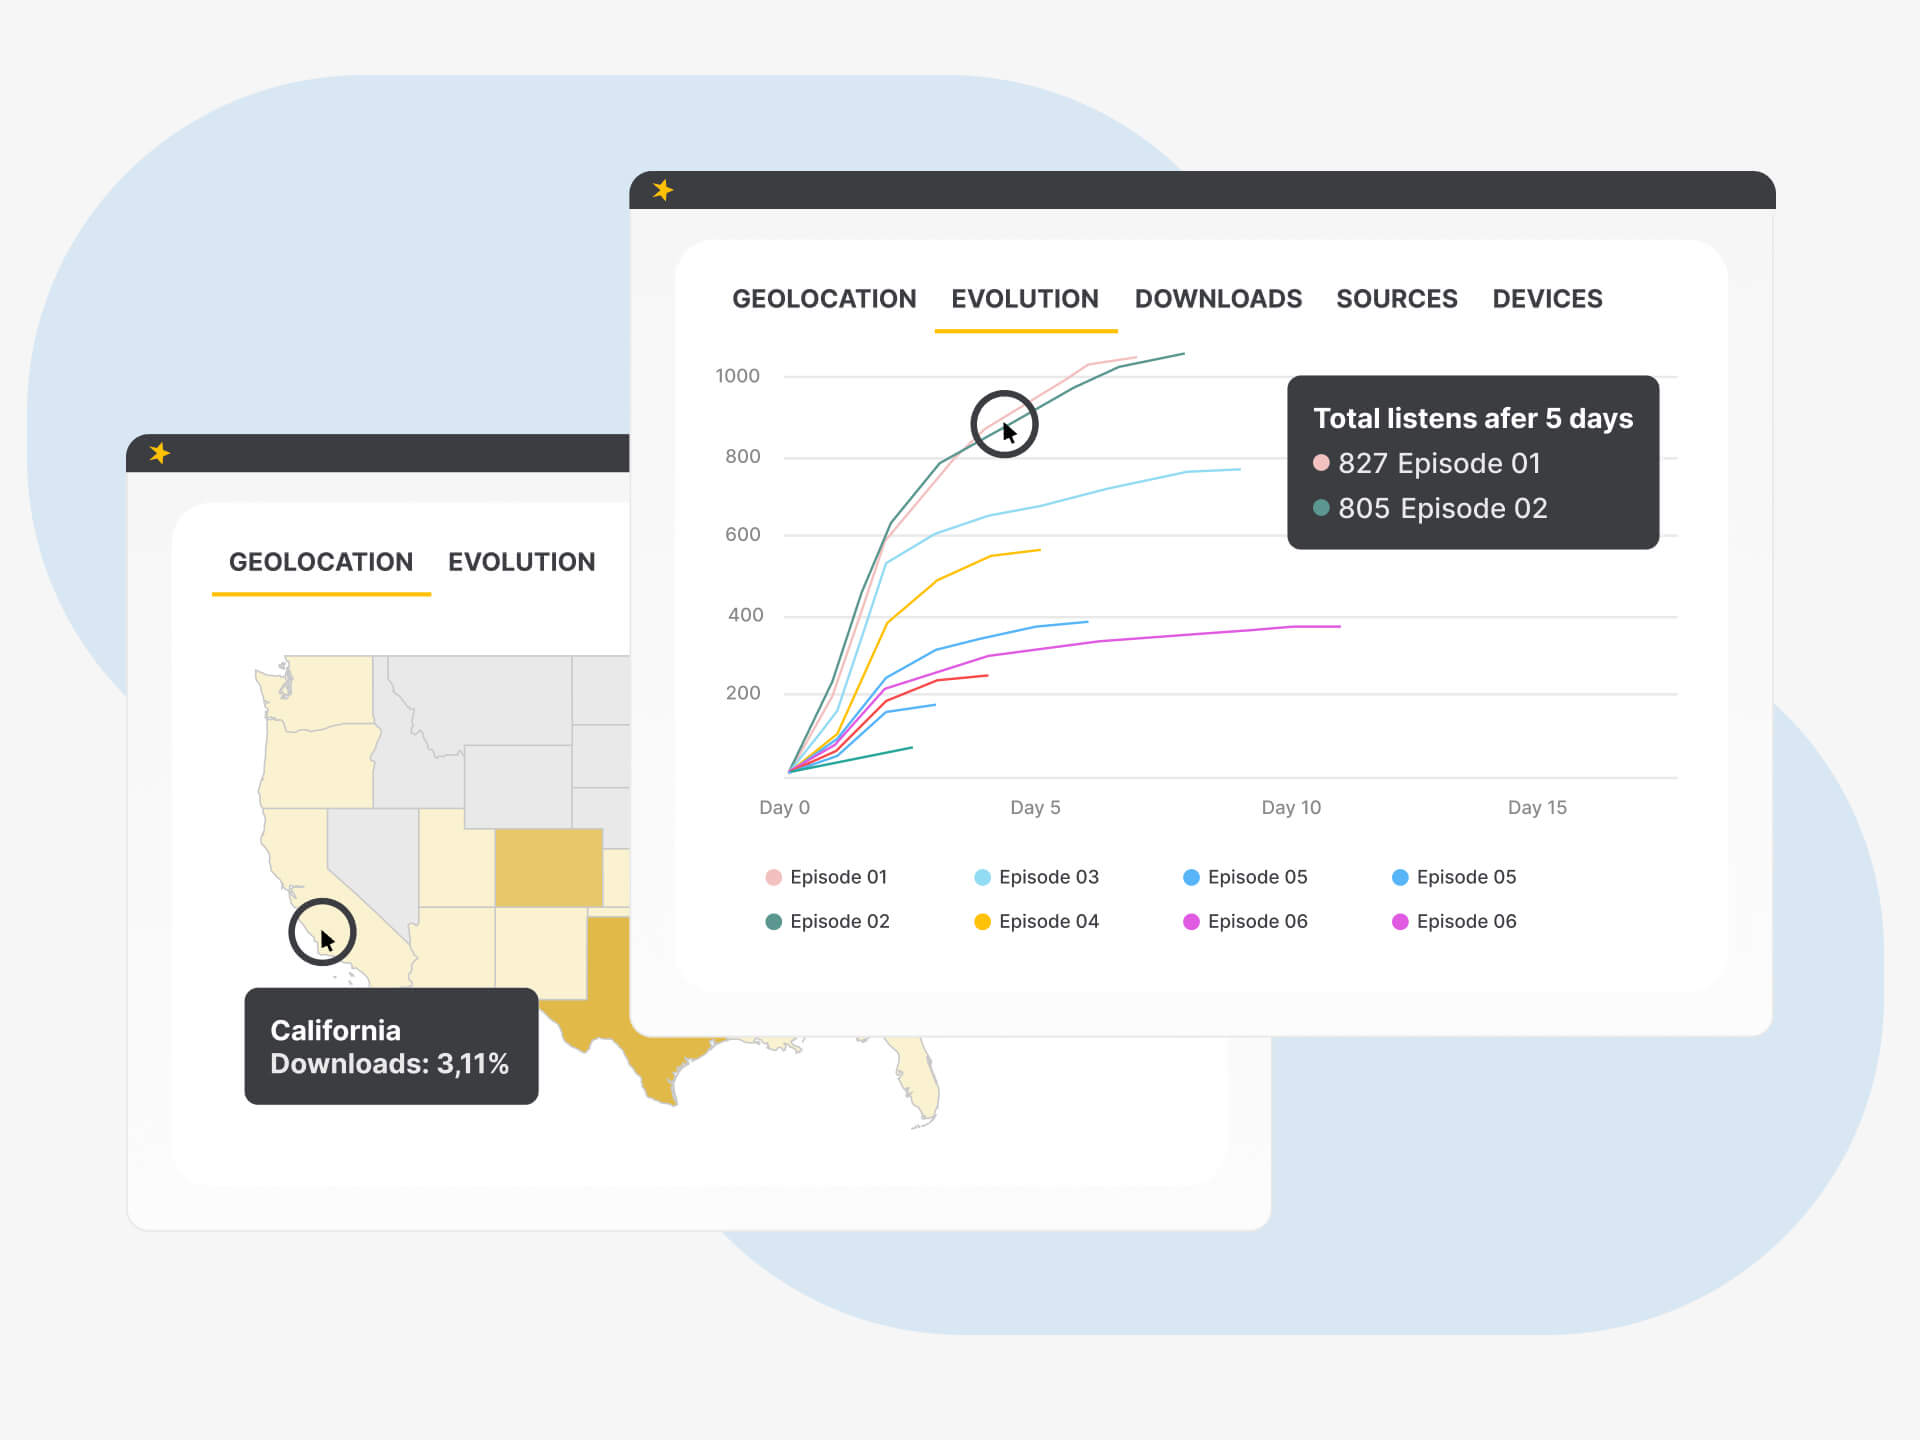This screenshot has height=1440, width=1920.
Task: Toggle the Episode 01 legend dot
Action: point(773,877)
